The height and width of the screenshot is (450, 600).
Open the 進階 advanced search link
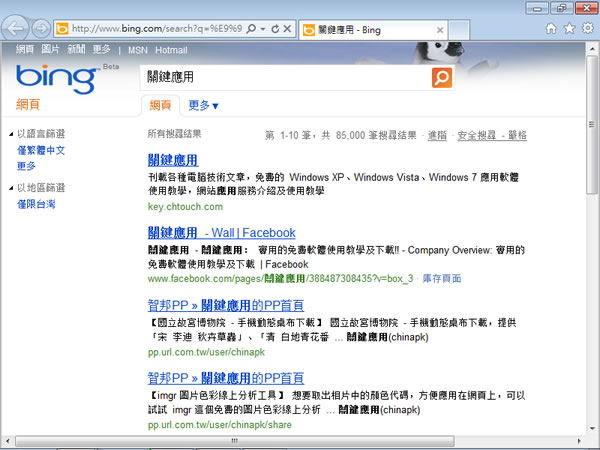(437, 135)
